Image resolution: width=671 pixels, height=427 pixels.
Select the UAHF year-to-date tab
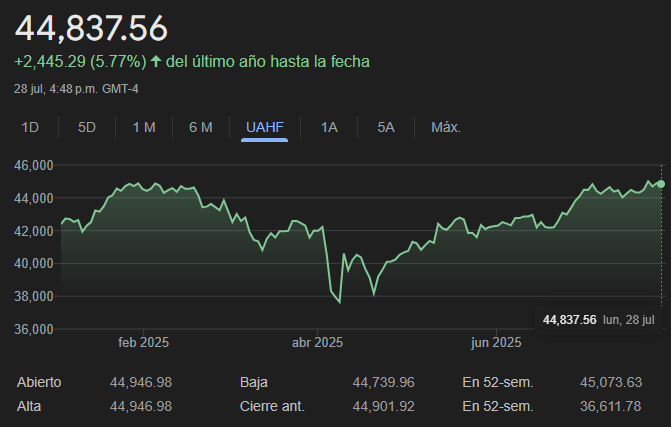coord(265,127)
